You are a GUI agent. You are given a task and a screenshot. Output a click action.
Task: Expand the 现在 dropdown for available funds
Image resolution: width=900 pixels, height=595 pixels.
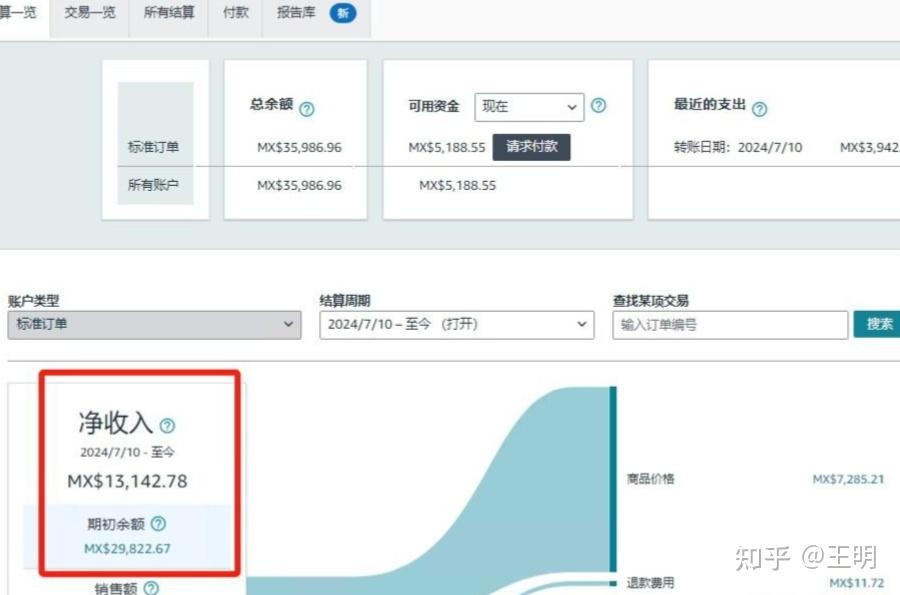pos(529,107)
